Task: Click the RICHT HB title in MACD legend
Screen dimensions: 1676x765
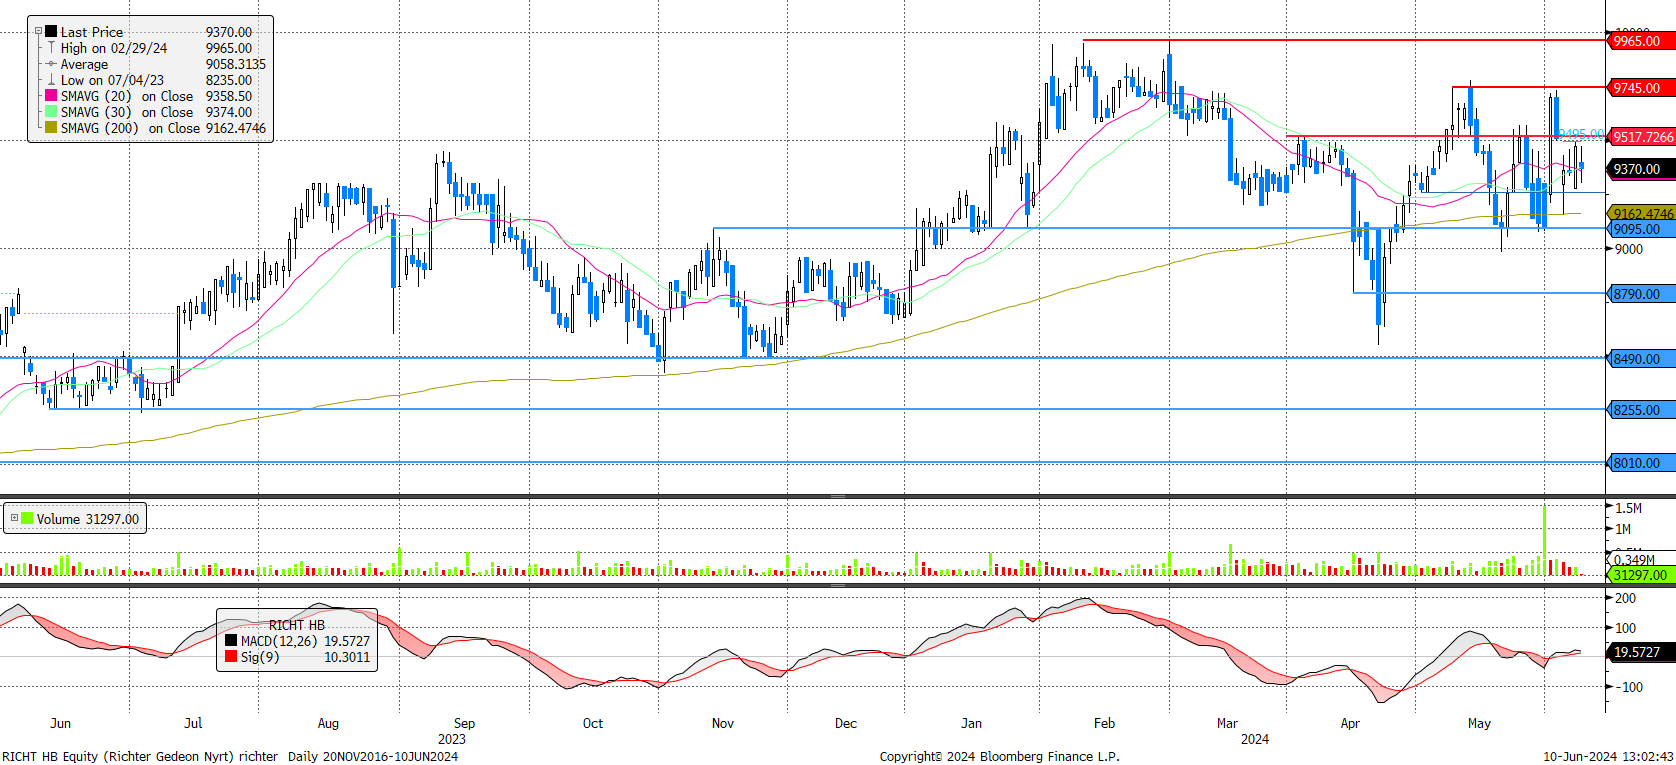Action: [x=297, y=625]
